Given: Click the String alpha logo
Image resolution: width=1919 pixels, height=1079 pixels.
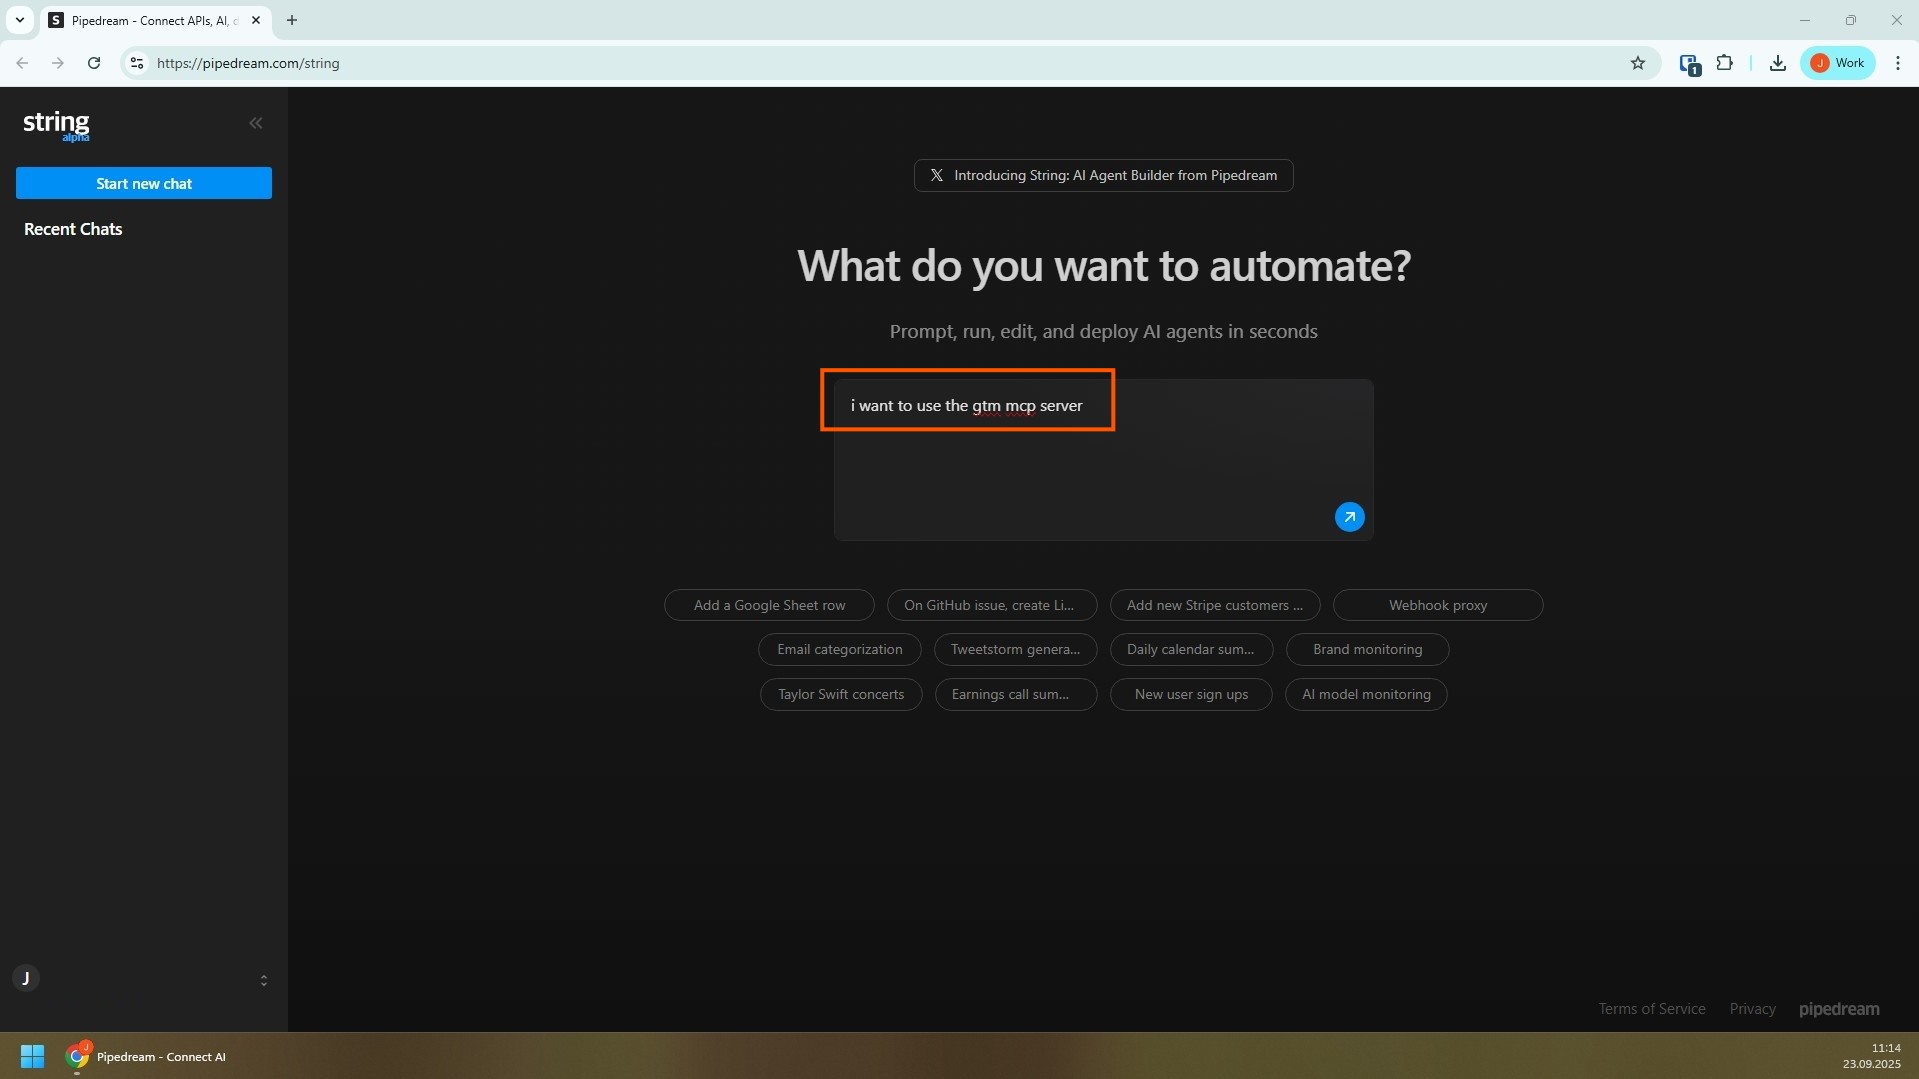Looking at the screenshot, I should [x=56, y=125].
